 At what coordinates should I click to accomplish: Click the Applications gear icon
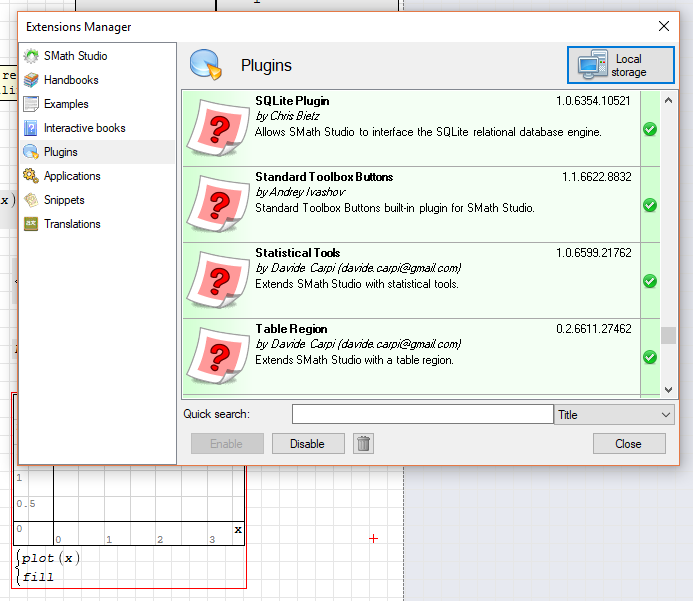[31, 176]
